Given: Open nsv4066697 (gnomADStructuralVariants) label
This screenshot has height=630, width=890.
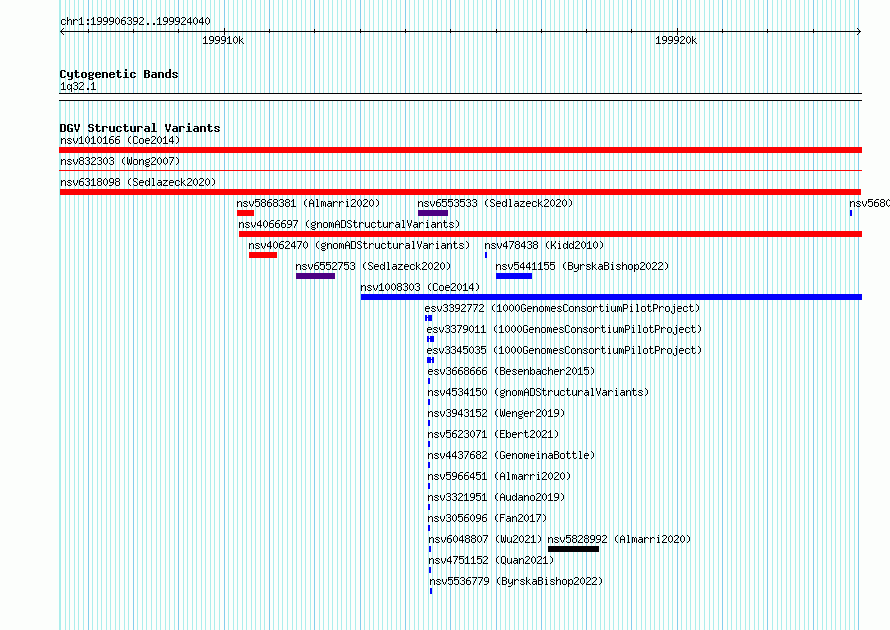Looking at the screenshot, I should (x=349, y=224).
